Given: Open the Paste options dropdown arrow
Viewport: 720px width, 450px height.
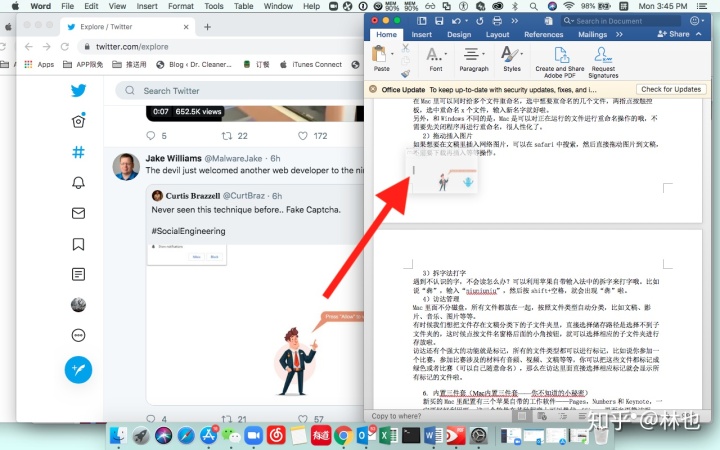Looking at the screenshot, I should pyautogui.click(x=392, y=54).
